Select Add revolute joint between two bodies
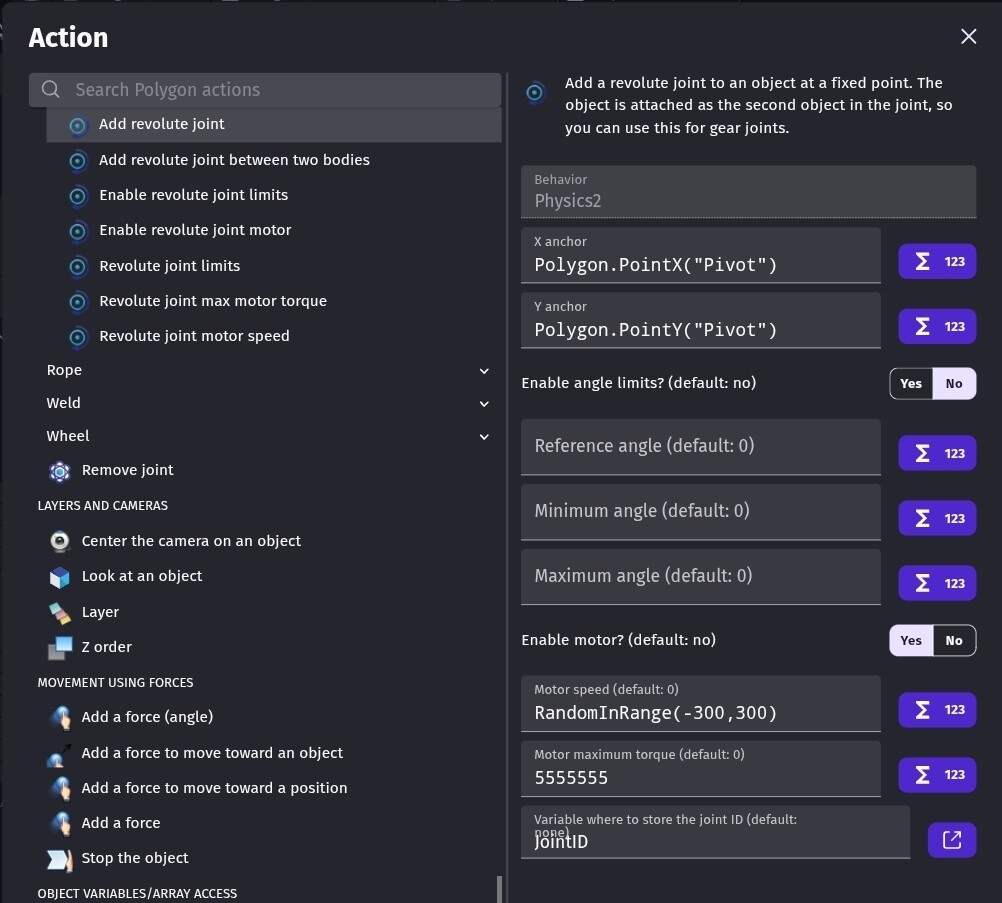 coord(234,160)
